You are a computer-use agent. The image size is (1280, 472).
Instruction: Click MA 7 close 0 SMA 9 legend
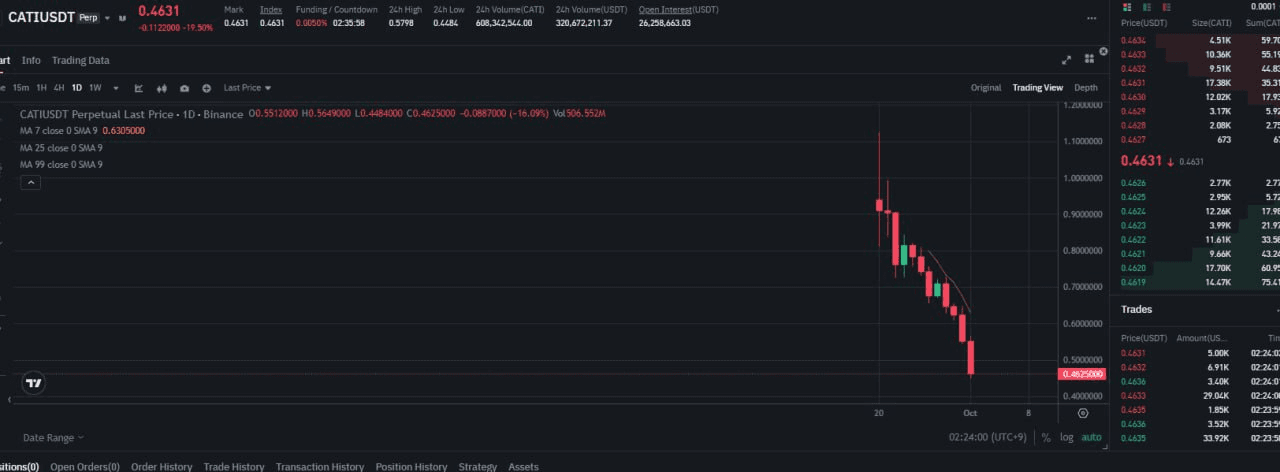pyautogui.click(x=59, y=130)
